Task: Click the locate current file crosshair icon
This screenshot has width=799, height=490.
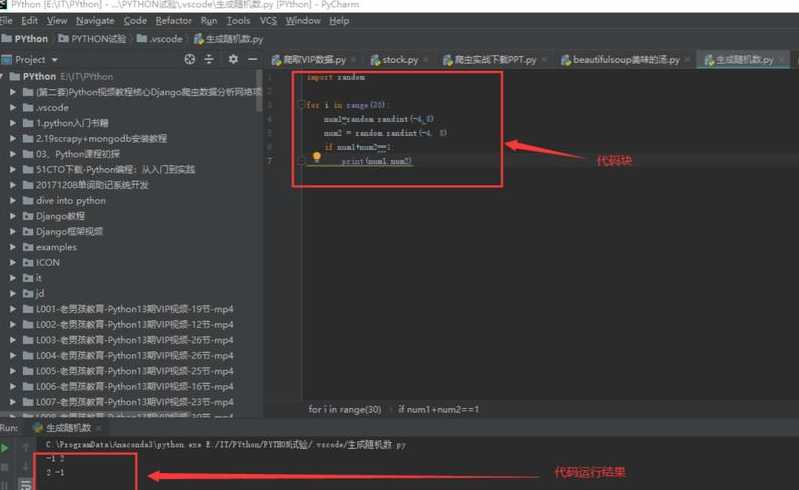Action: [x=190, y=59]
